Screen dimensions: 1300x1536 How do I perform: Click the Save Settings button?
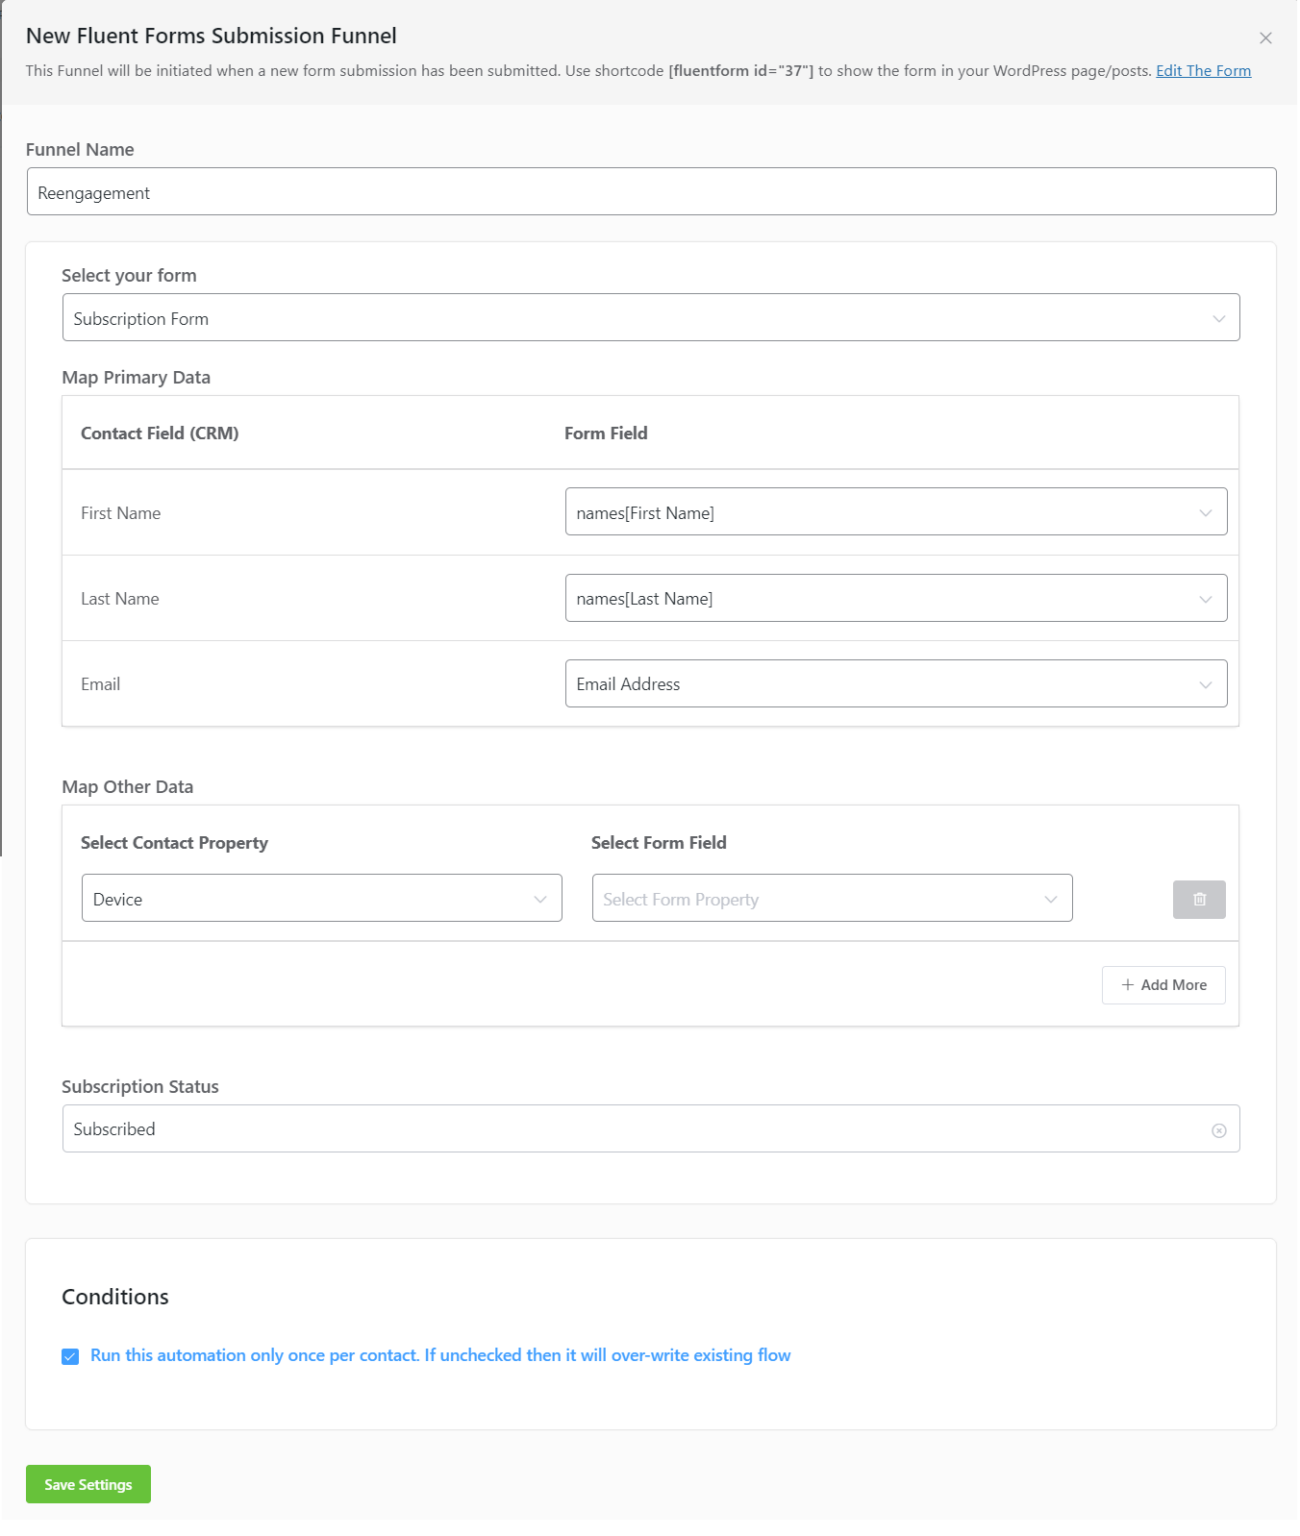[x=87, y=1484]
